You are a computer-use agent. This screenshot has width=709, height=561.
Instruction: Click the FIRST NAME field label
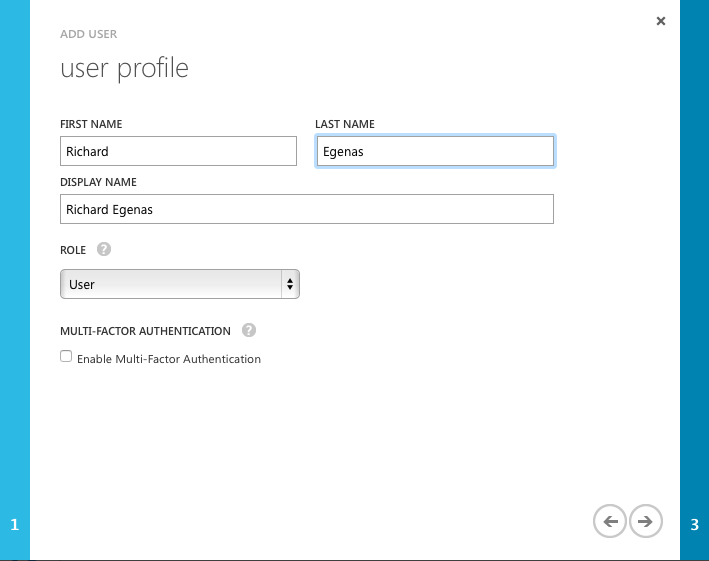click(x=91, y=124)
